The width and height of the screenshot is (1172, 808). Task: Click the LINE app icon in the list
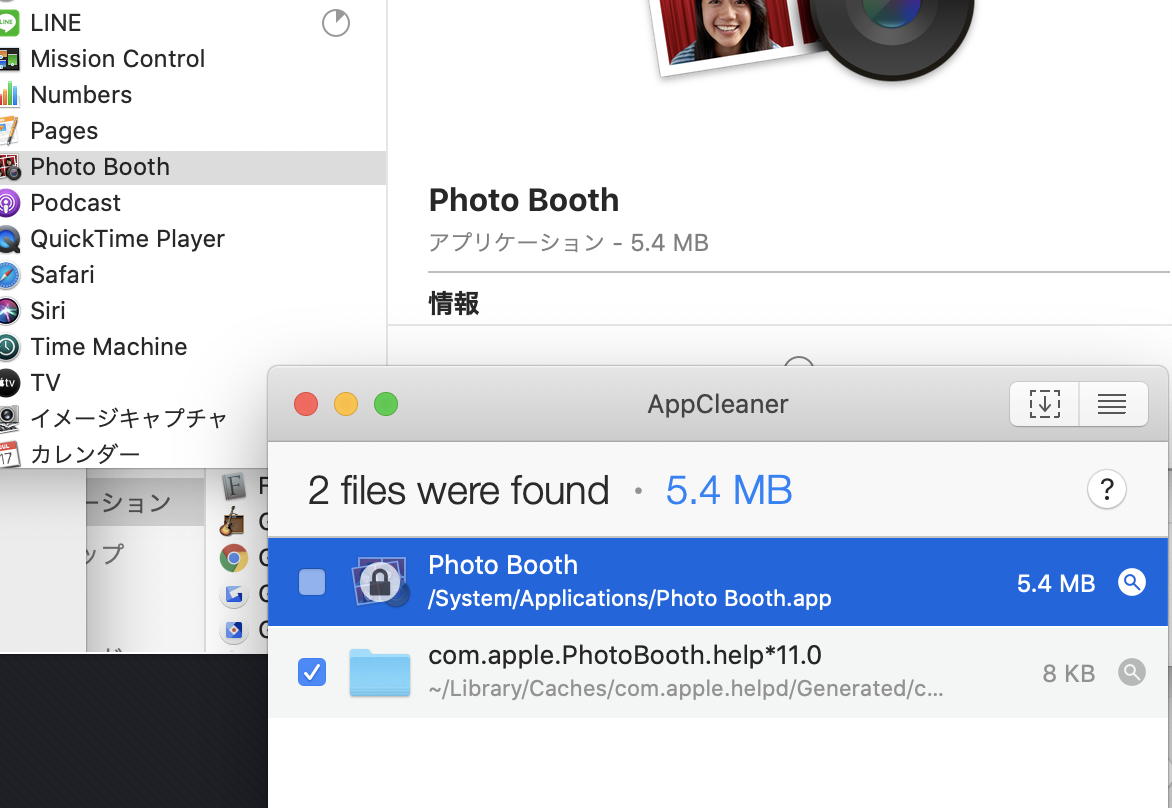click(7, 23)
